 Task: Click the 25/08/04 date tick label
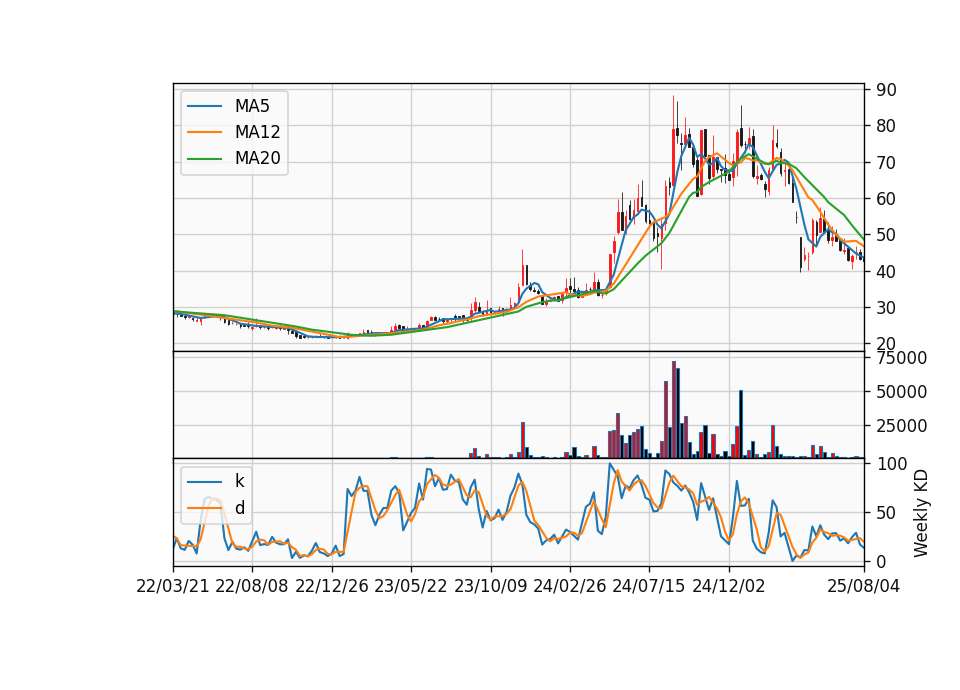[x=863, y=586]
